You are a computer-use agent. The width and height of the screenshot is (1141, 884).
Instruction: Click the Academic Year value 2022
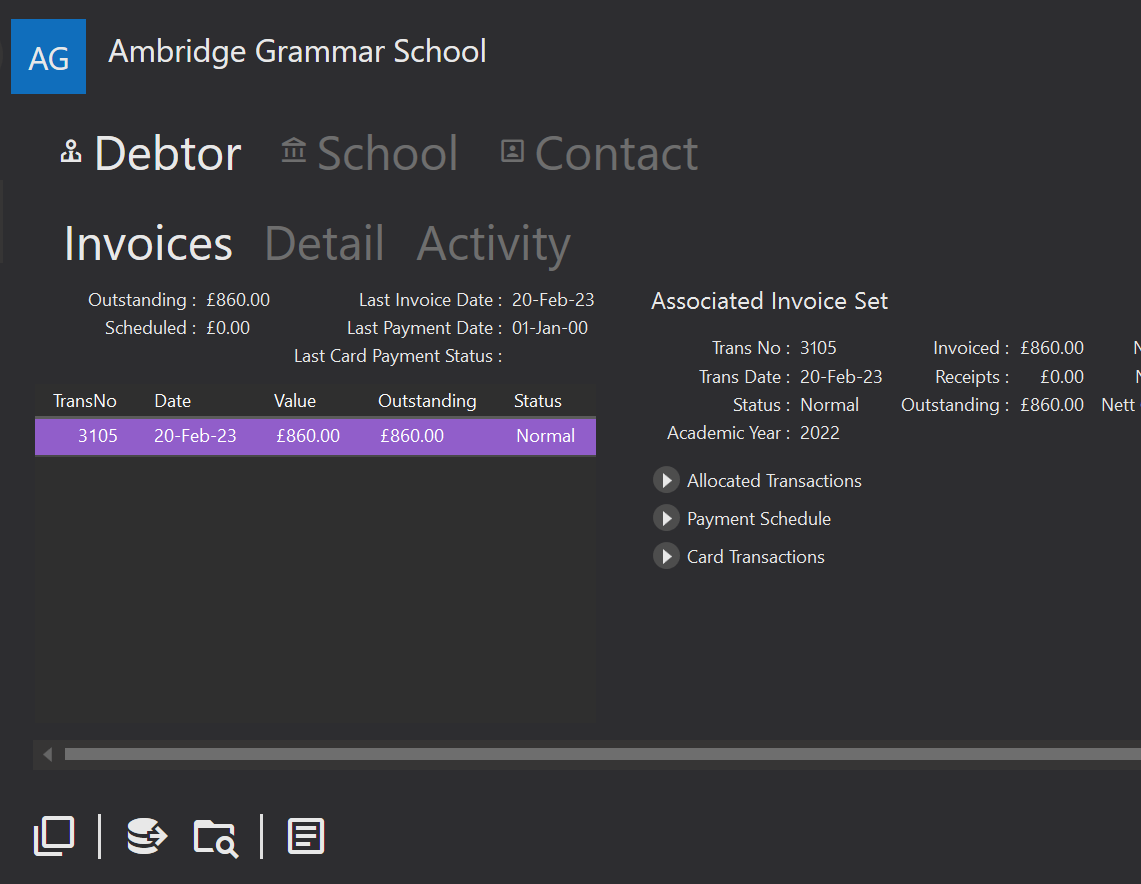pos(819,433)
